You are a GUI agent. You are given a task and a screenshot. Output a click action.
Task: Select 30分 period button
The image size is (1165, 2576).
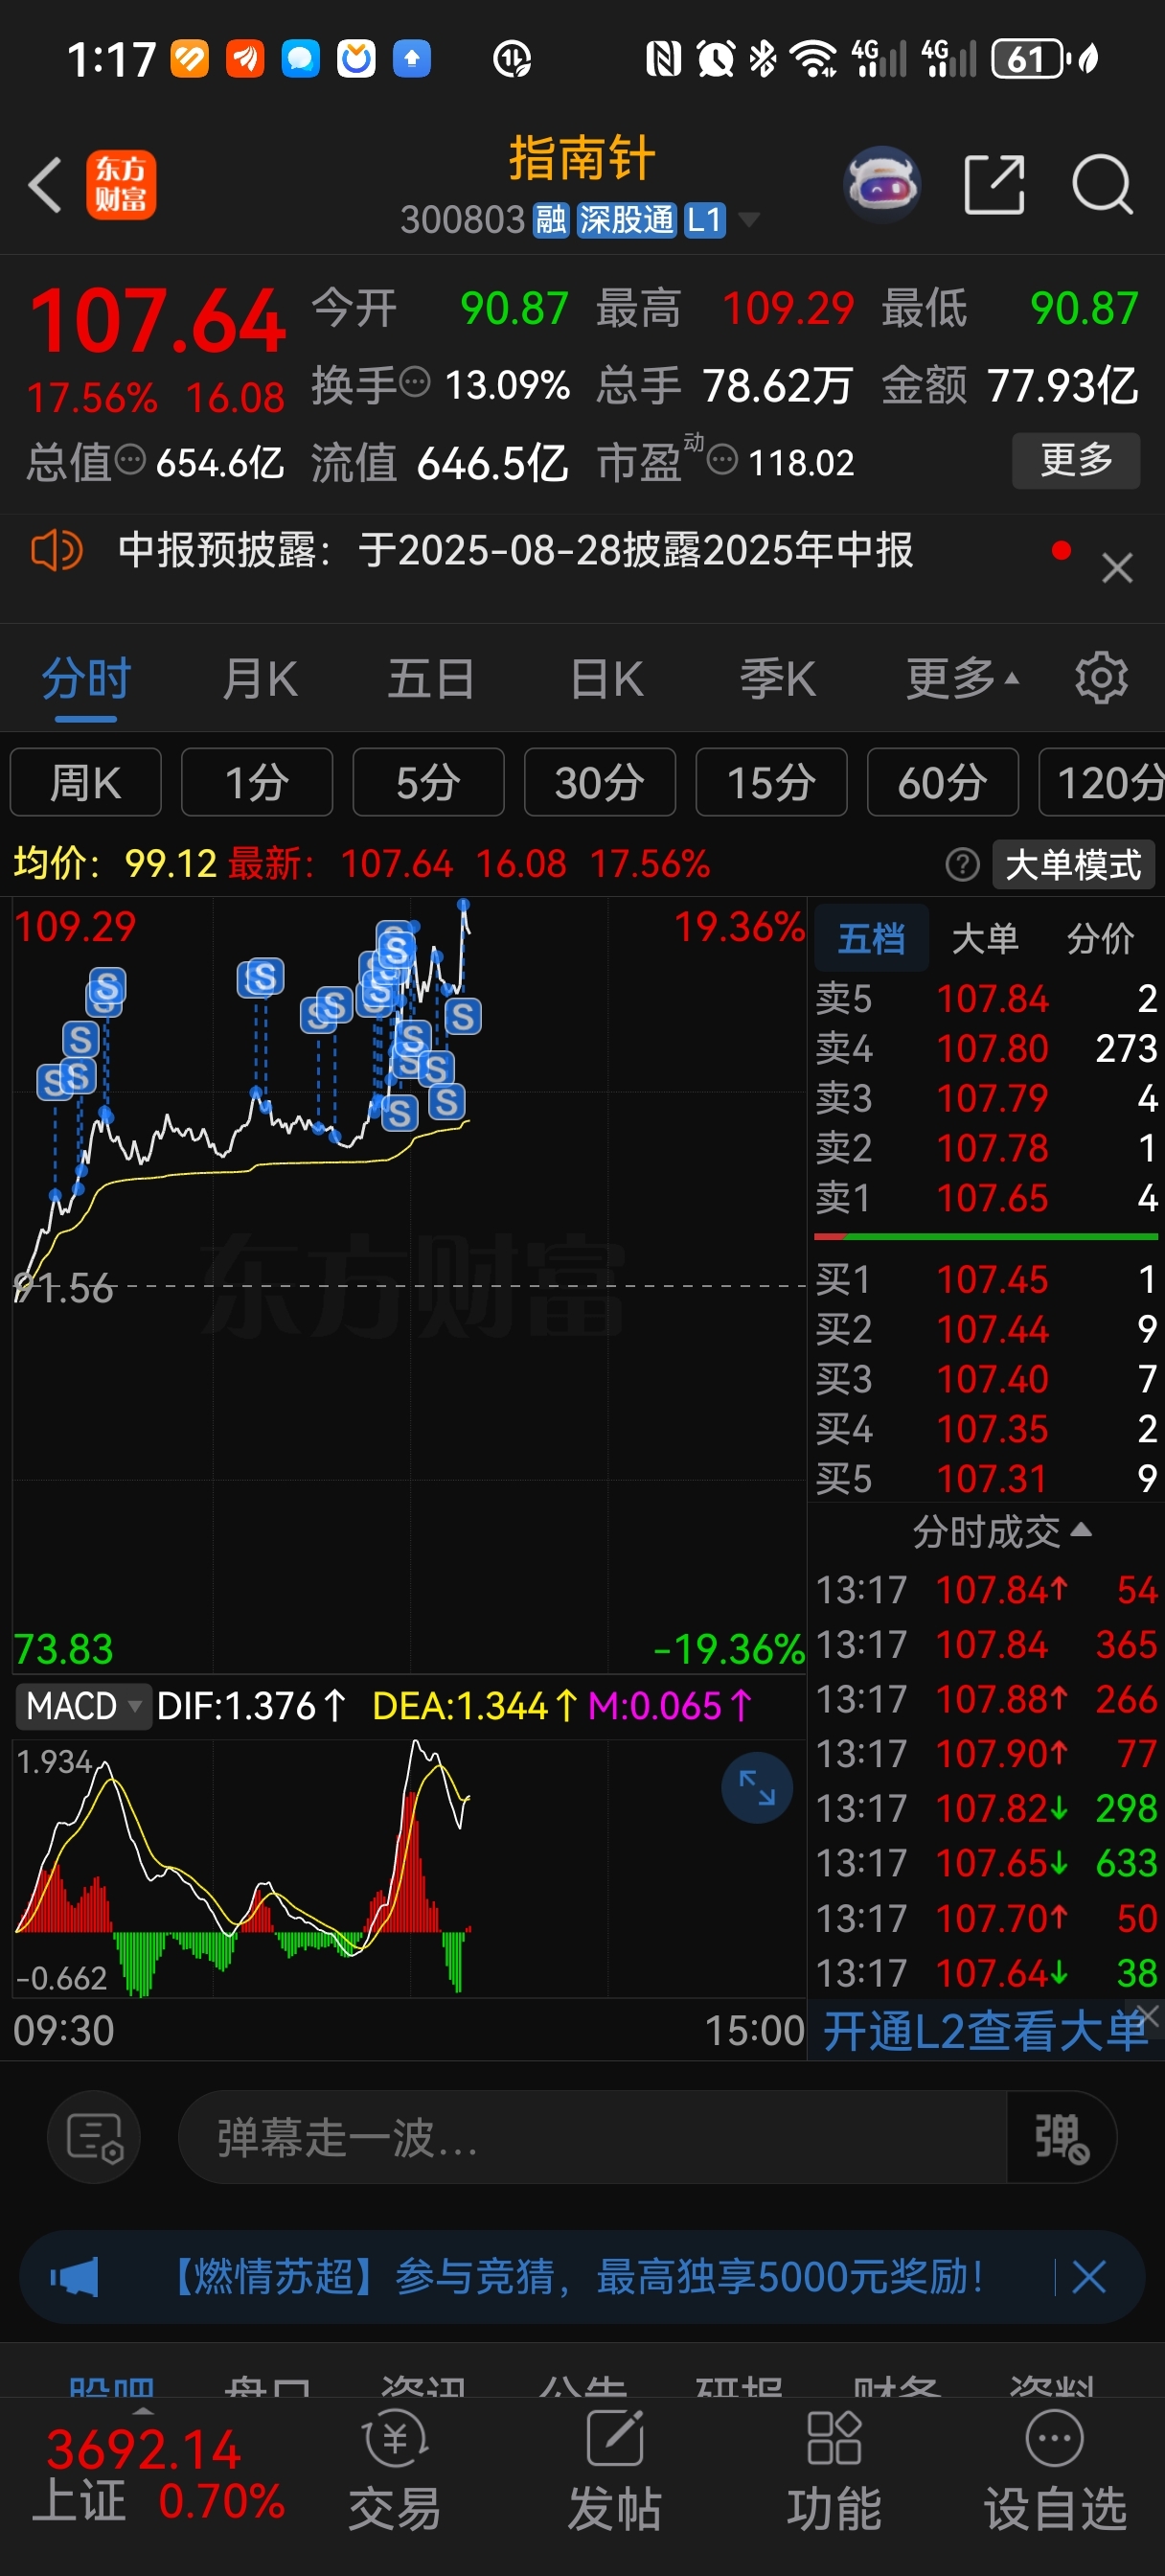pyautogui.click(x=600, y=782)
